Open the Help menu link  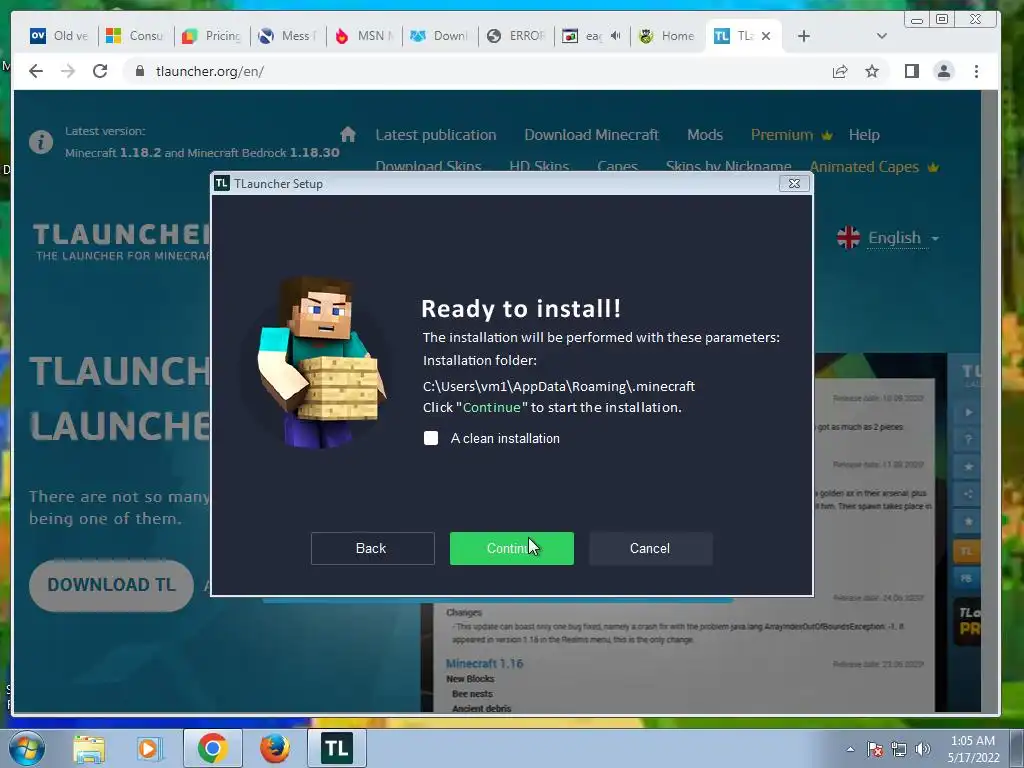pyautogui.click(x=864, y=135)
